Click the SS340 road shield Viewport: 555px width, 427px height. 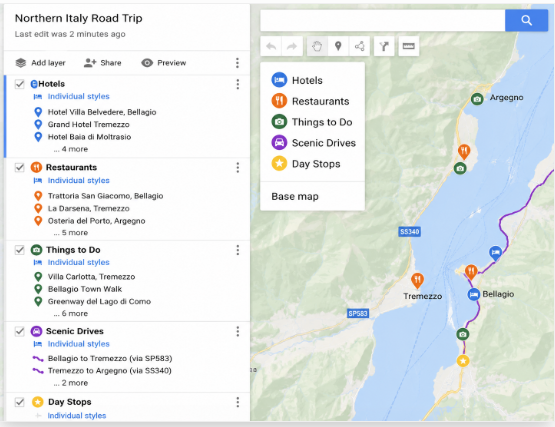coord(410,232)
